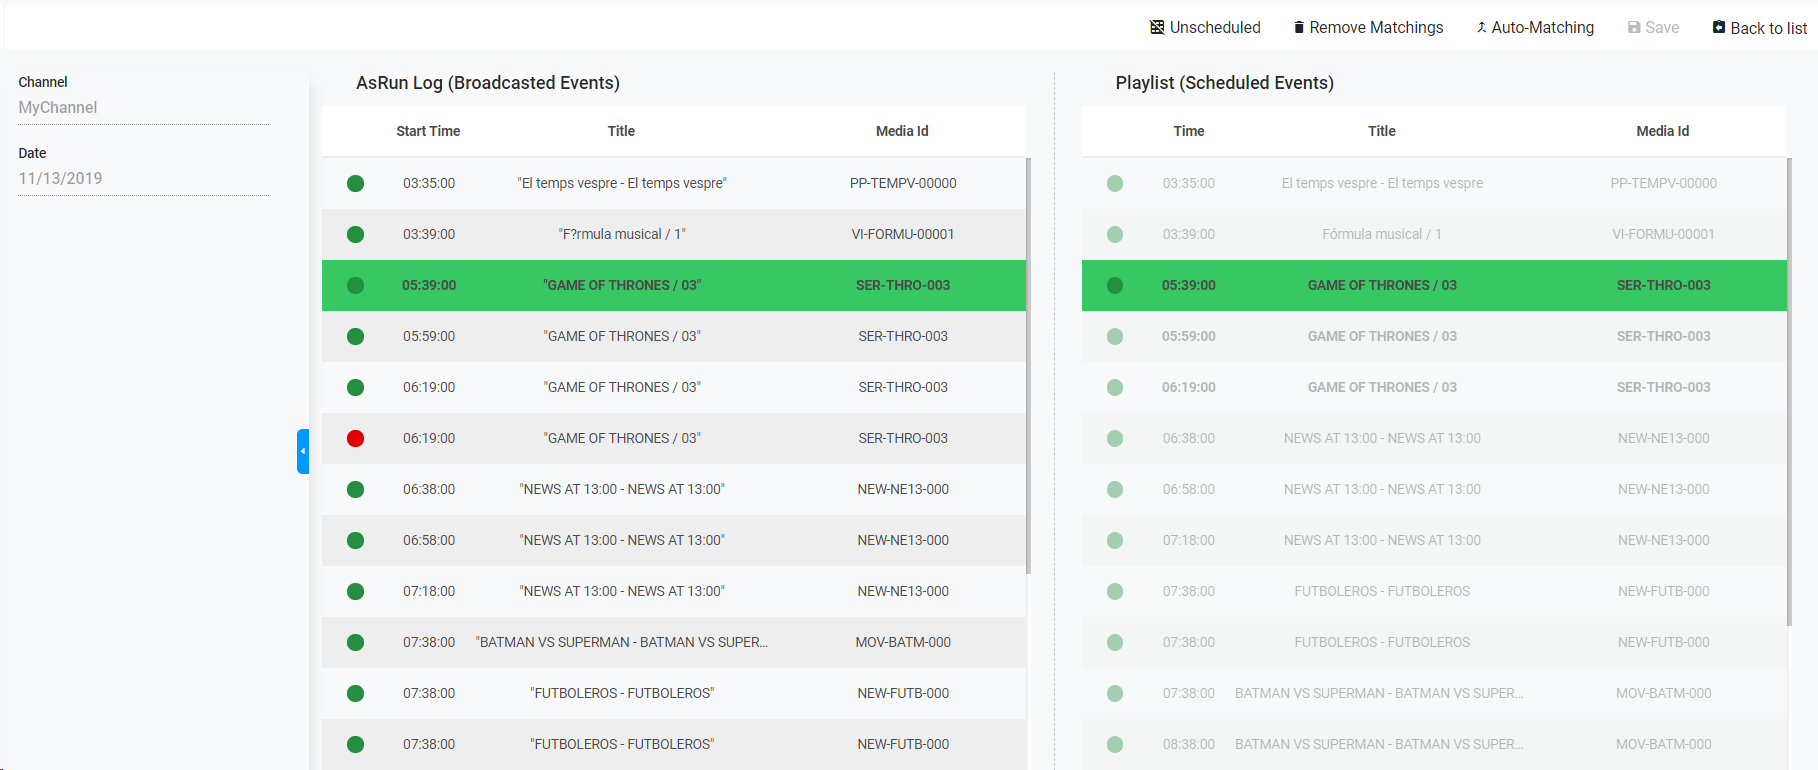
Task: Click the Save floppy disk icon
Action: tap(1634, 27)
